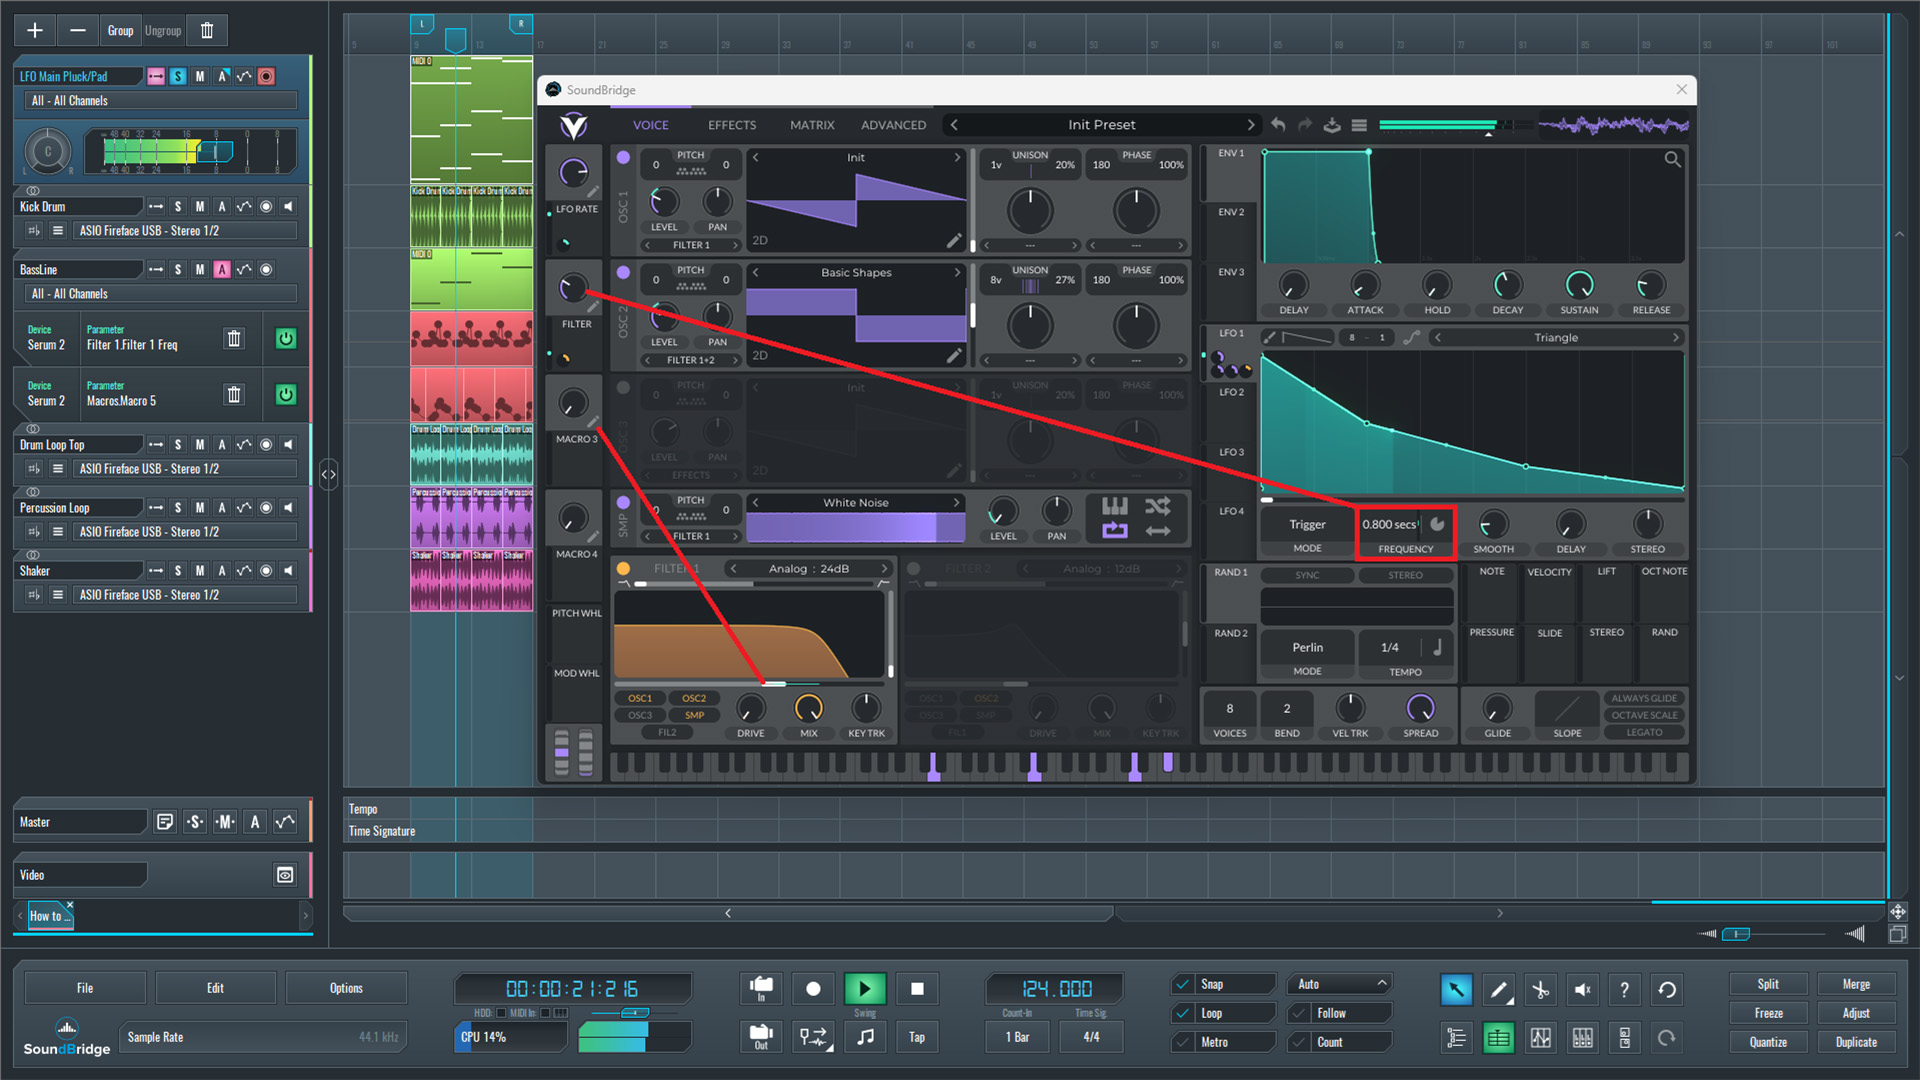Click the Play button in transport
The width and height of the screenshot is (1920, 1080).
865,989
